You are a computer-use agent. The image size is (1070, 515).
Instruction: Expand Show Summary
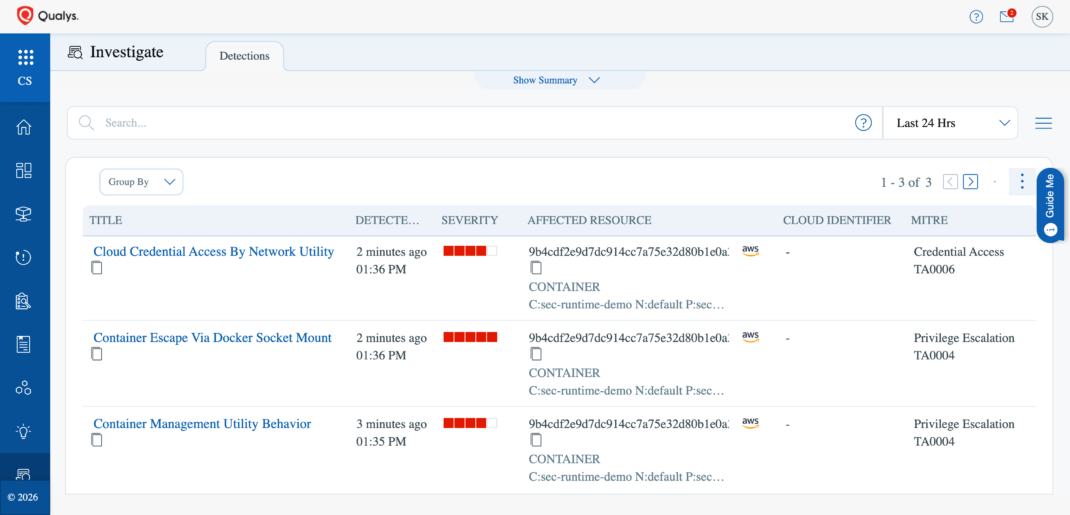pyautogui.click(x=556, y=80)
